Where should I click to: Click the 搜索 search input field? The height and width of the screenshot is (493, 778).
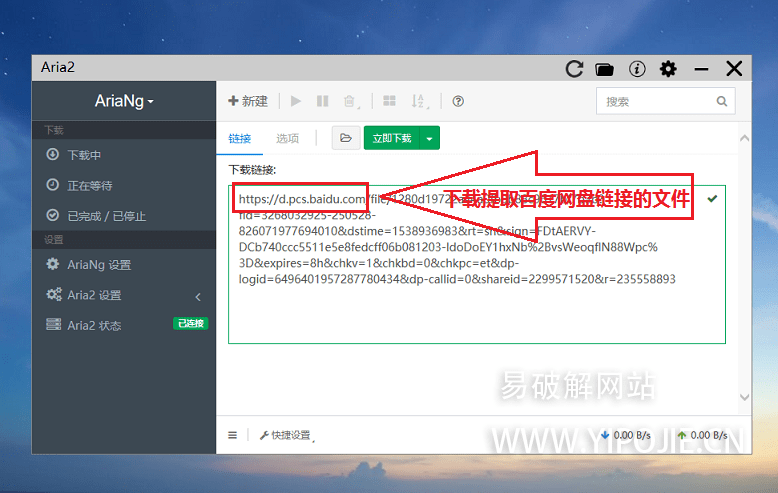[x=656, y=101]
